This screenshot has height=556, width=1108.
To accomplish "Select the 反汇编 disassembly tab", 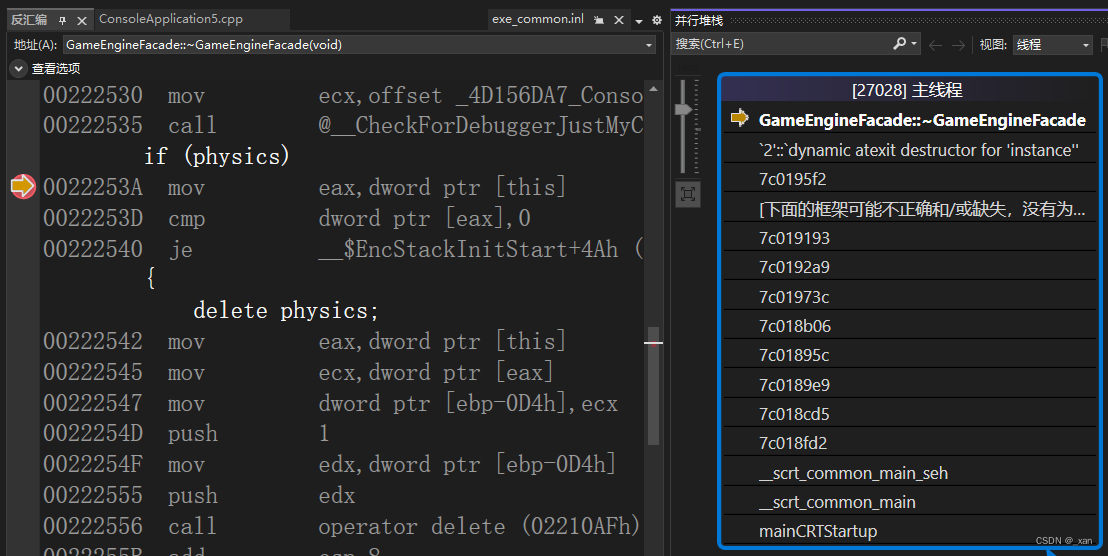I will pyautogui.click(x=28, y=20).
